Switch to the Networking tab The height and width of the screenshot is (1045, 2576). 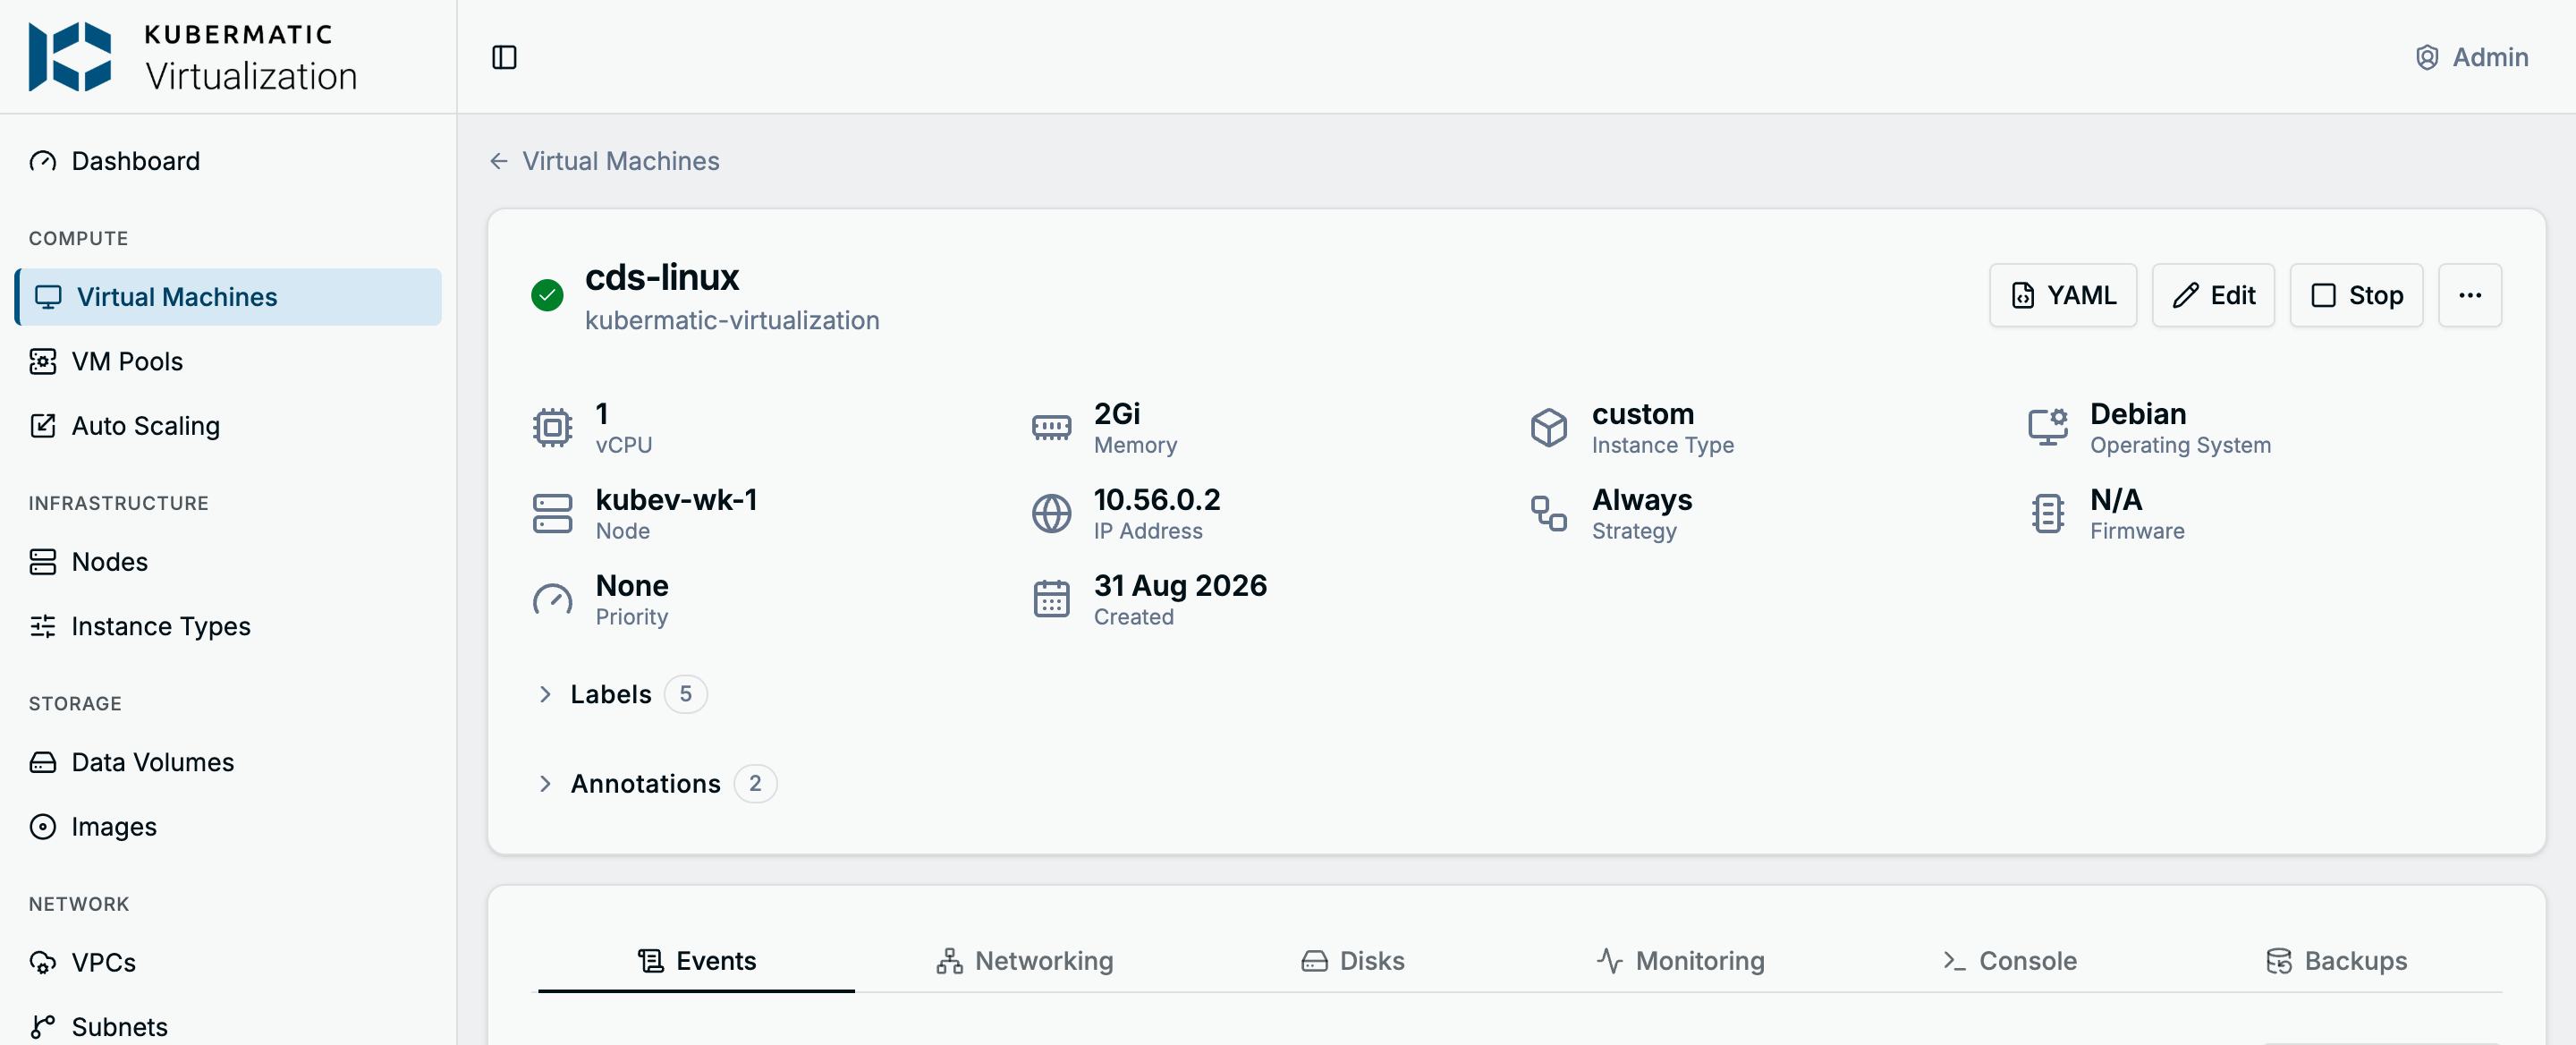pyautogui.click(x=1024, y=961)
